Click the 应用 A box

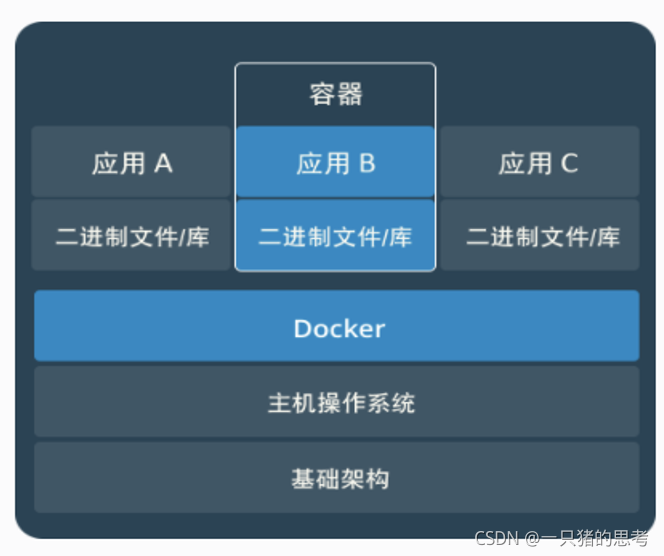click(131, 161)
